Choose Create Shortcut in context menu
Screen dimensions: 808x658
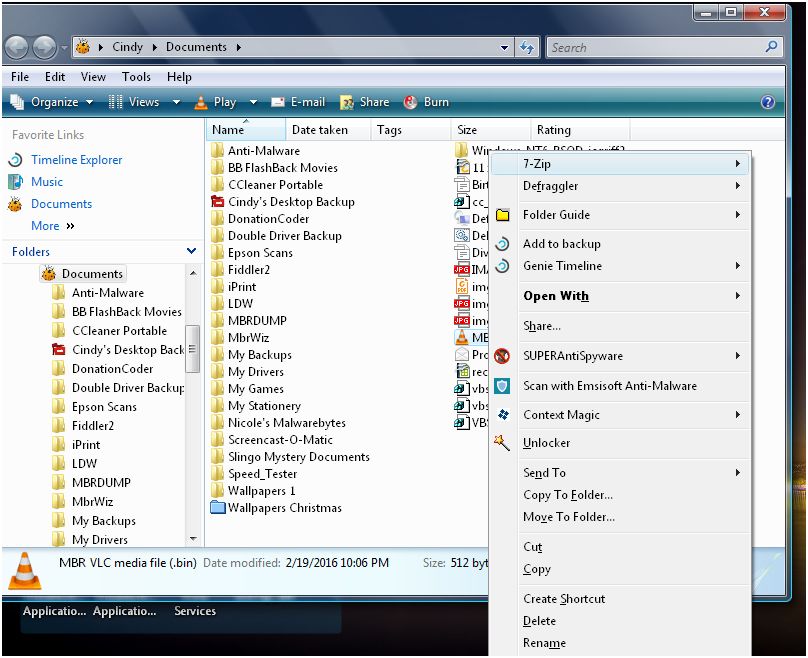tap(620, 599)
